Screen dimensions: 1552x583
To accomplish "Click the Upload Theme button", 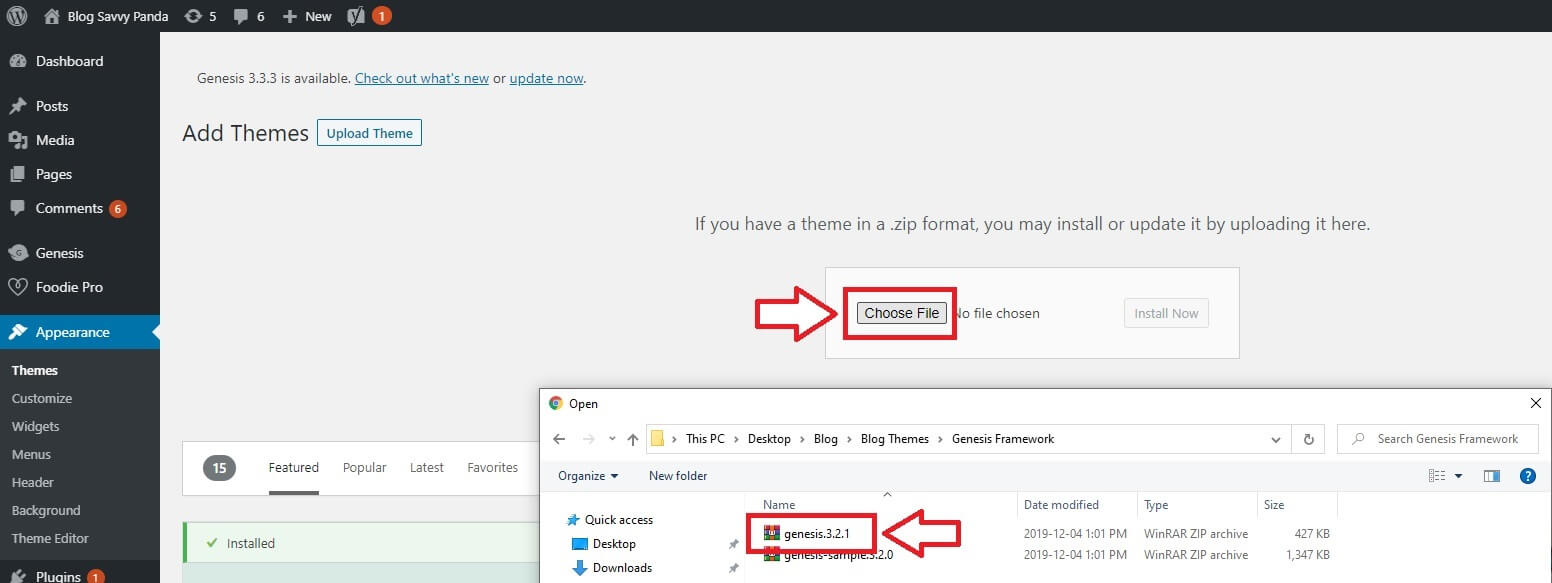I will pos(369,133).
